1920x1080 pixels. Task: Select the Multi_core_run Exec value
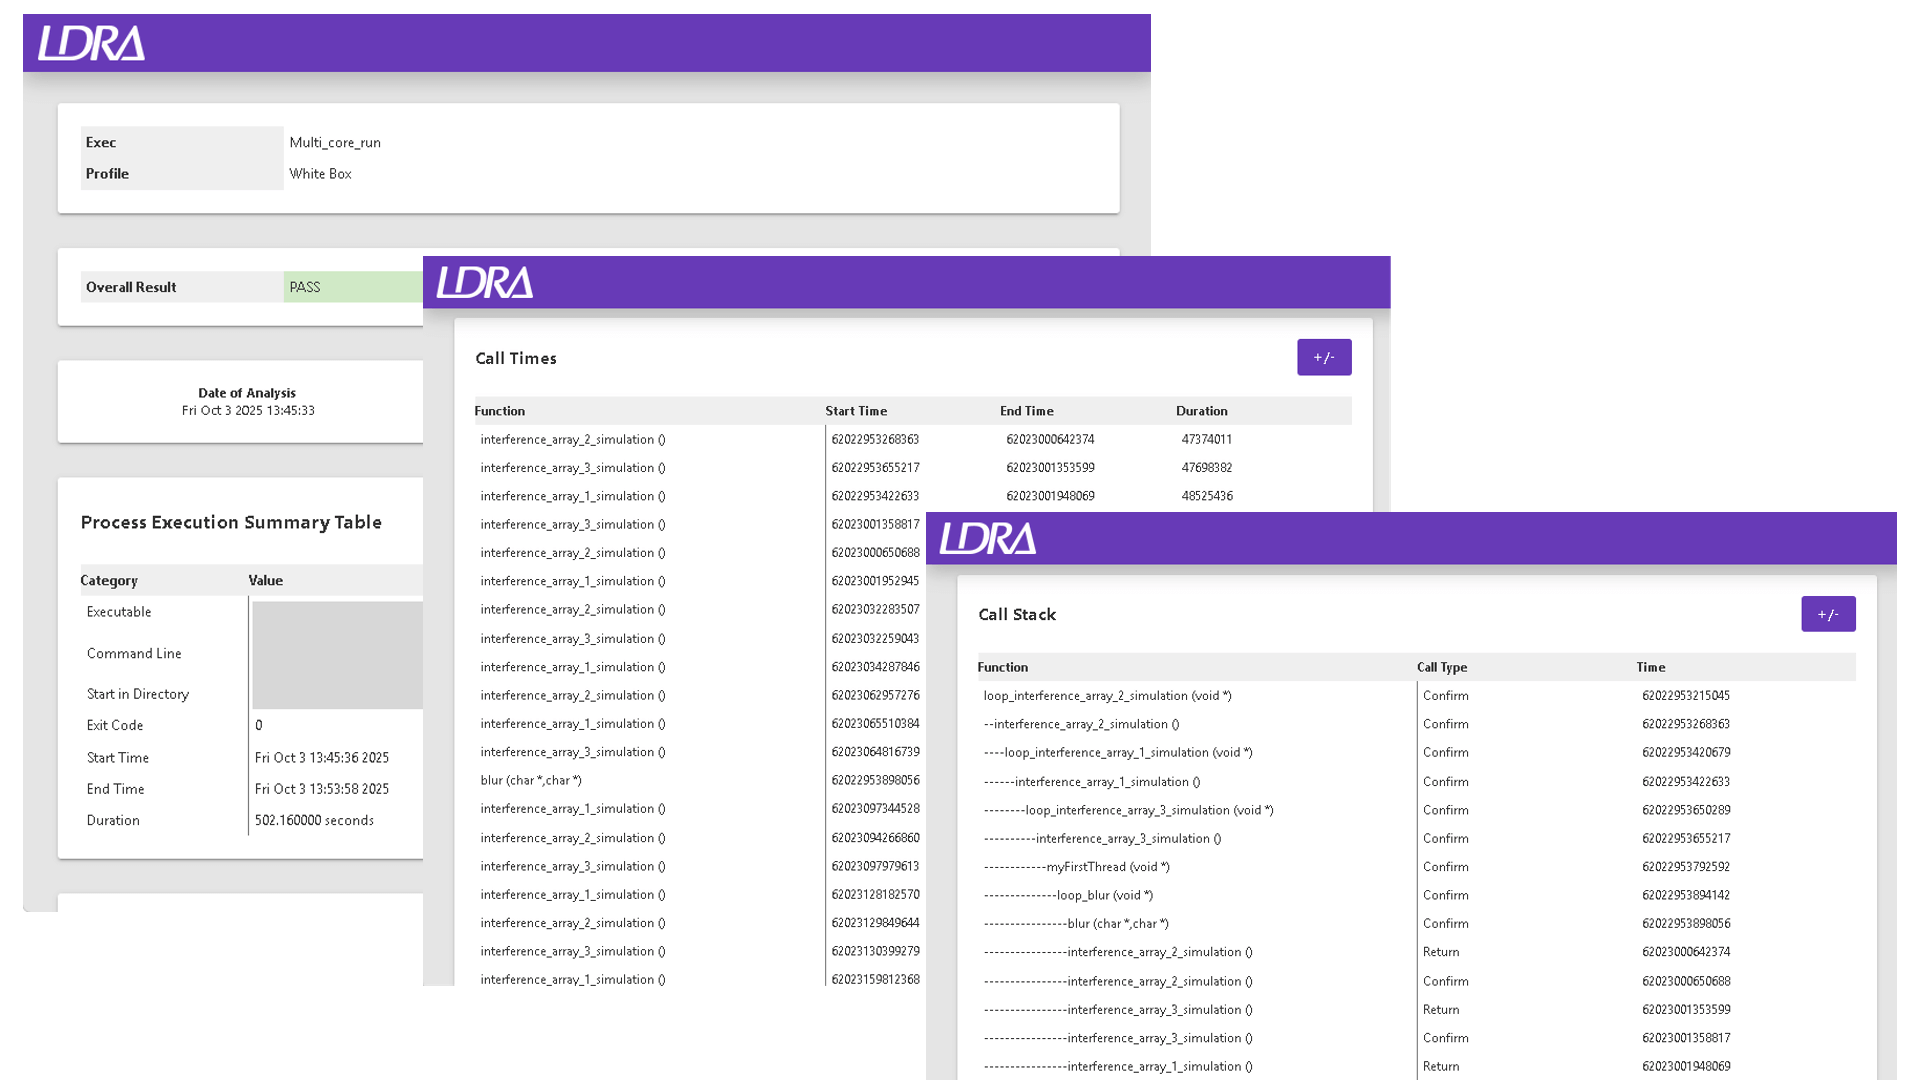click(335, 142)
